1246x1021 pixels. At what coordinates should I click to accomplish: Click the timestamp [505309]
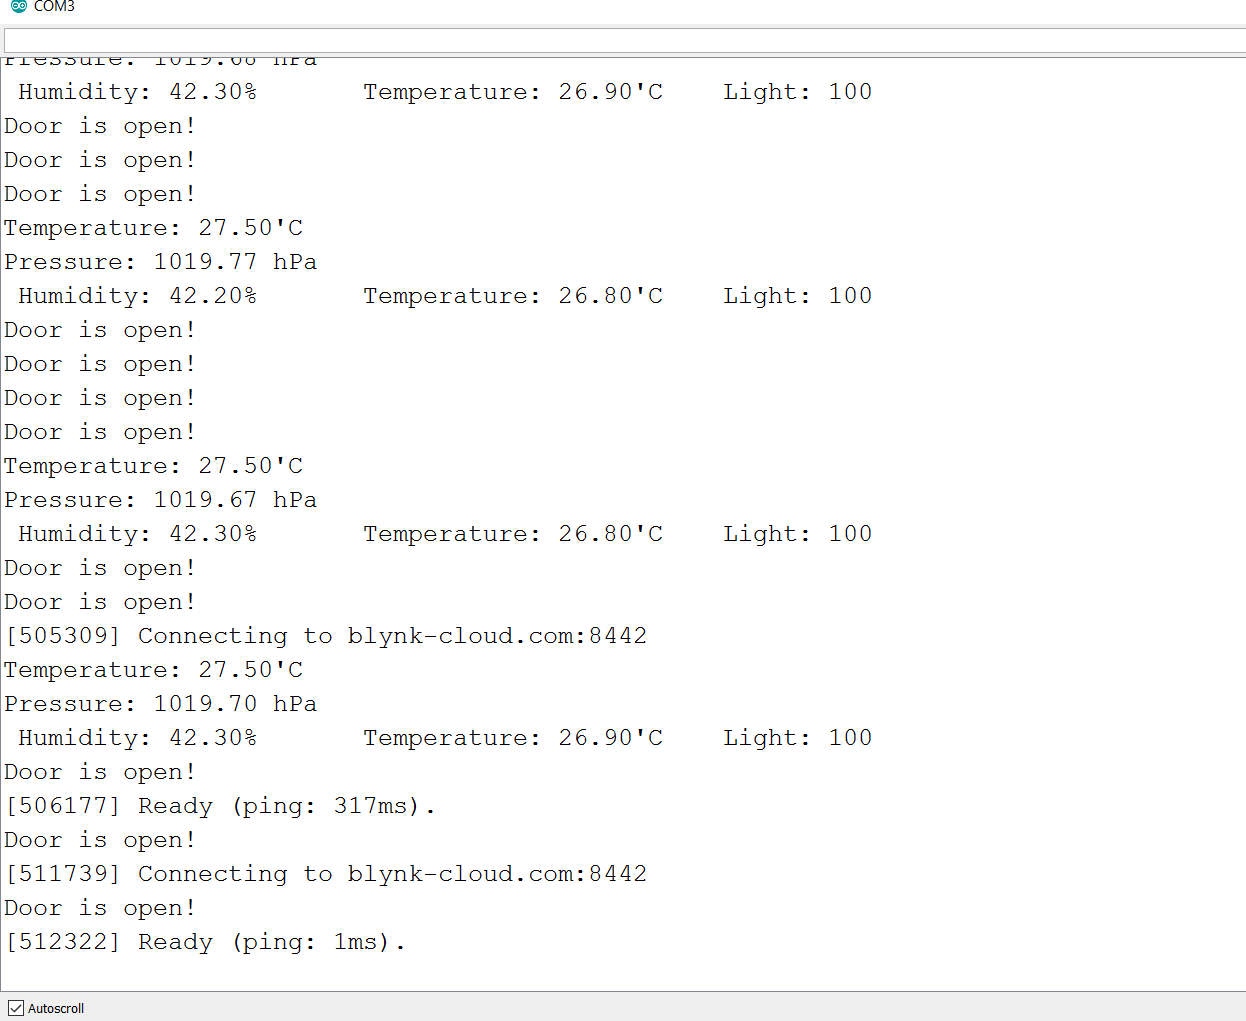pos(63,636)
